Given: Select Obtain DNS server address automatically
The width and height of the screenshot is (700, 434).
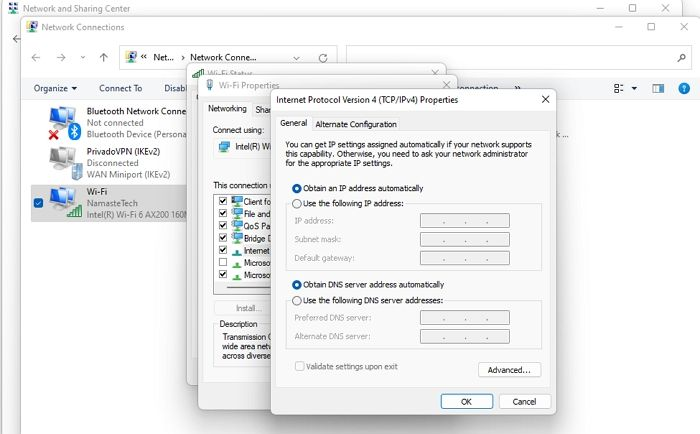Looking at the screenshot, I should tap(368, 285).
